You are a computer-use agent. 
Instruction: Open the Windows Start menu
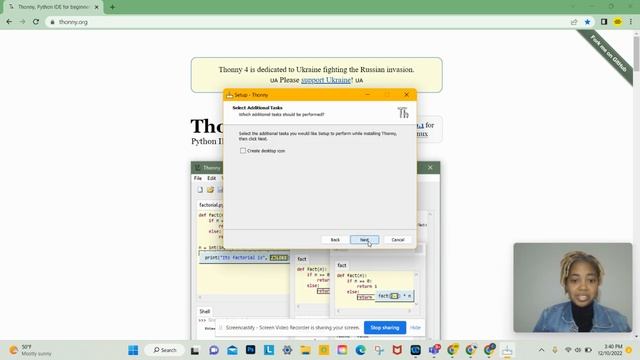(x=133, y=350)
